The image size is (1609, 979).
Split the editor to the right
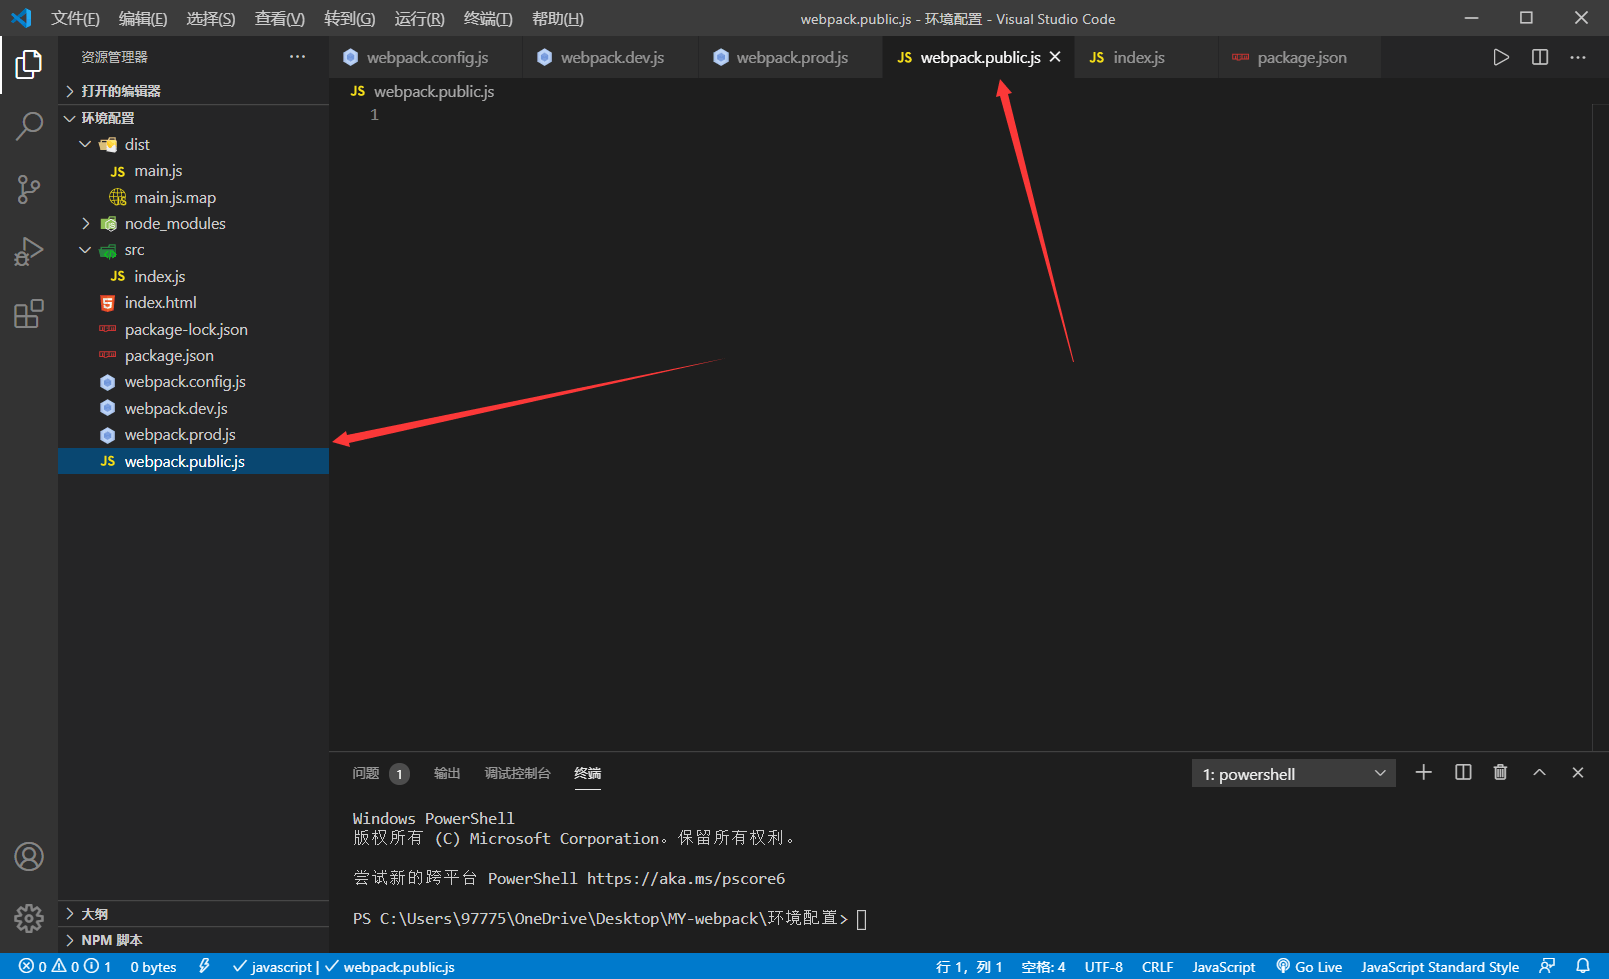pos(1540,57)
